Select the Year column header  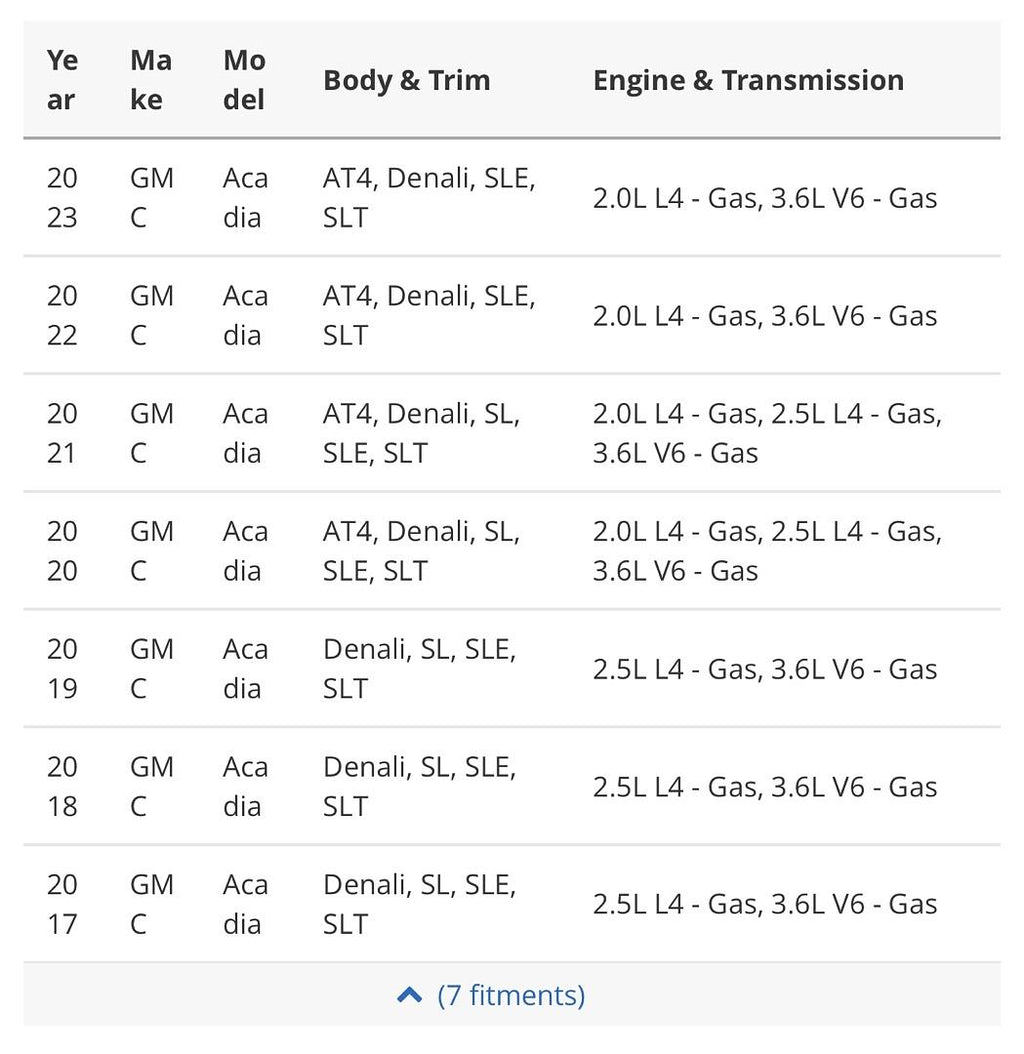(63, 80)
